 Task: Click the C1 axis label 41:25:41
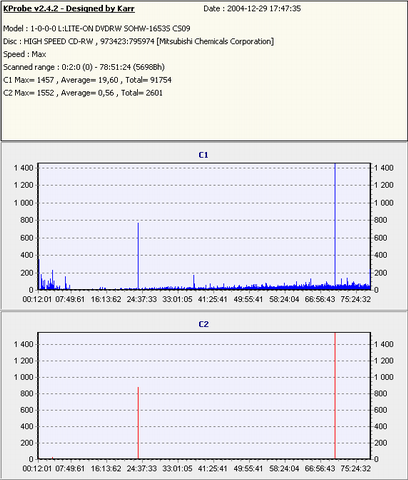(213, 299)
